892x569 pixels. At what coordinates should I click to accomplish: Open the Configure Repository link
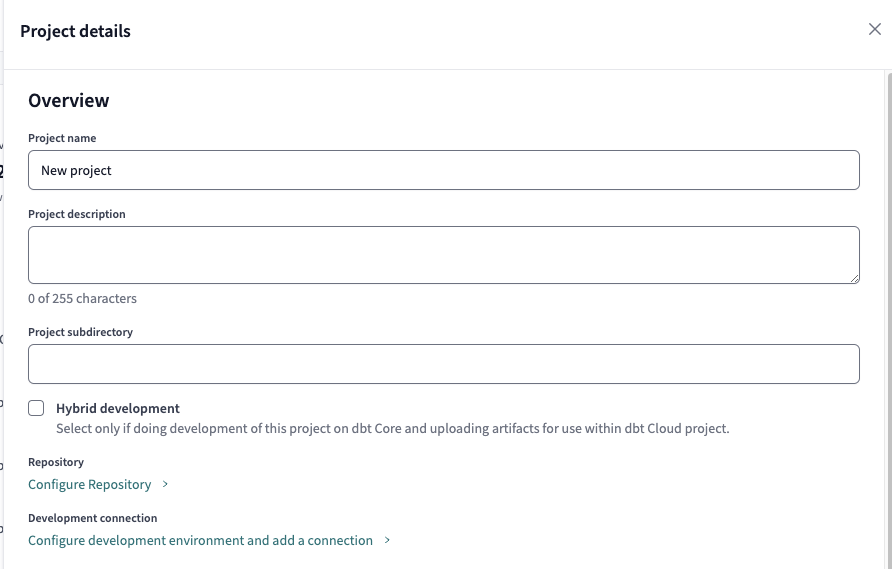click(90, 485)
